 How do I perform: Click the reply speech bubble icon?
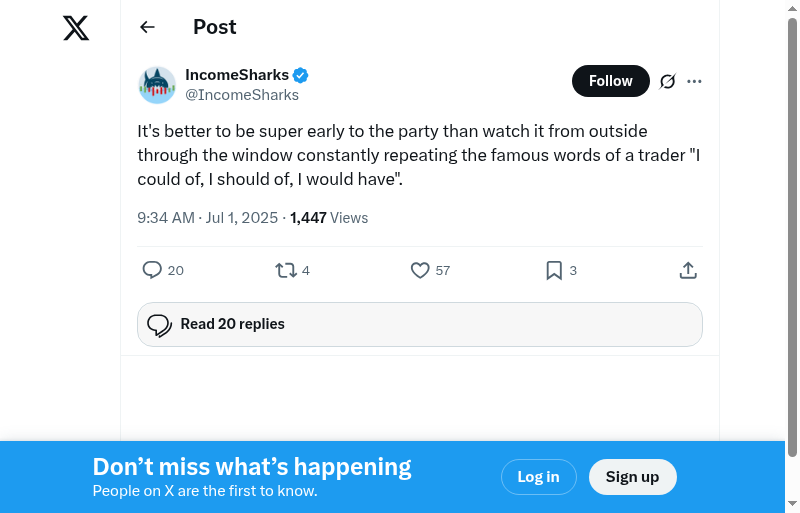coord(152,270)
